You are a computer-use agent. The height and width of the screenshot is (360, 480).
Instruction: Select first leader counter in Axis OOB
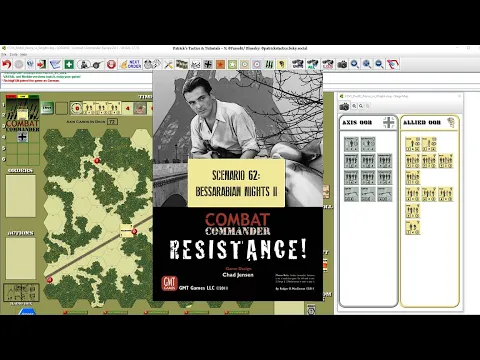coord(351,144)
